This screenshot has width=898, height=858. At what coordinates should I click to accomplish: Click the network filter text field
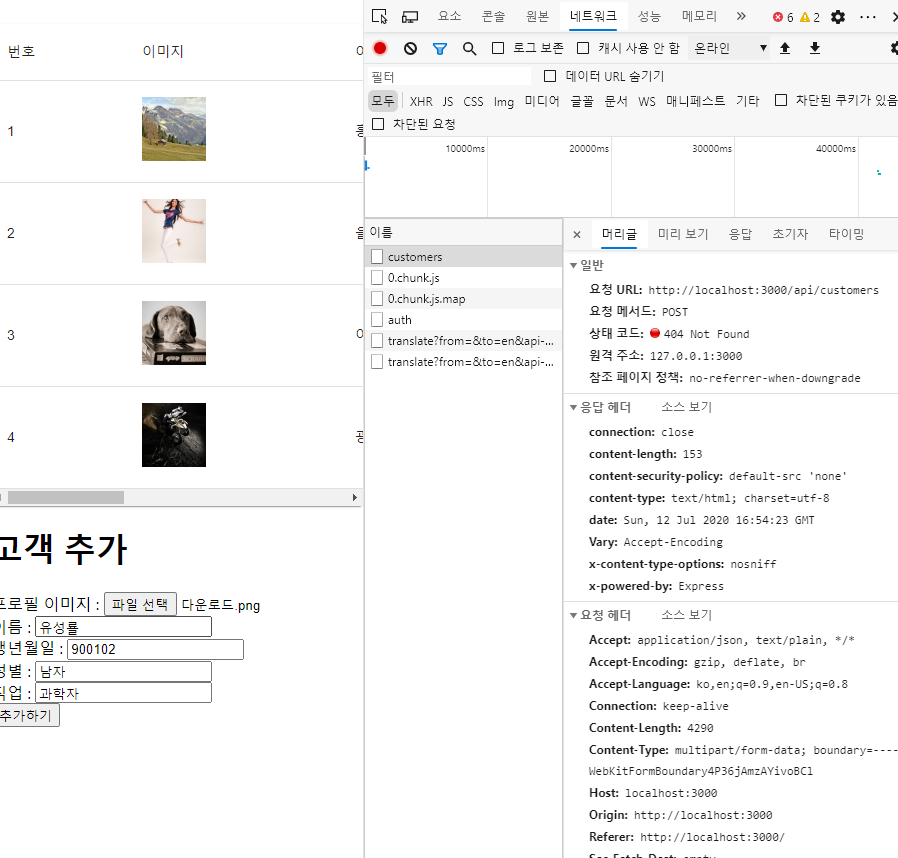click(x=449, y=76)
